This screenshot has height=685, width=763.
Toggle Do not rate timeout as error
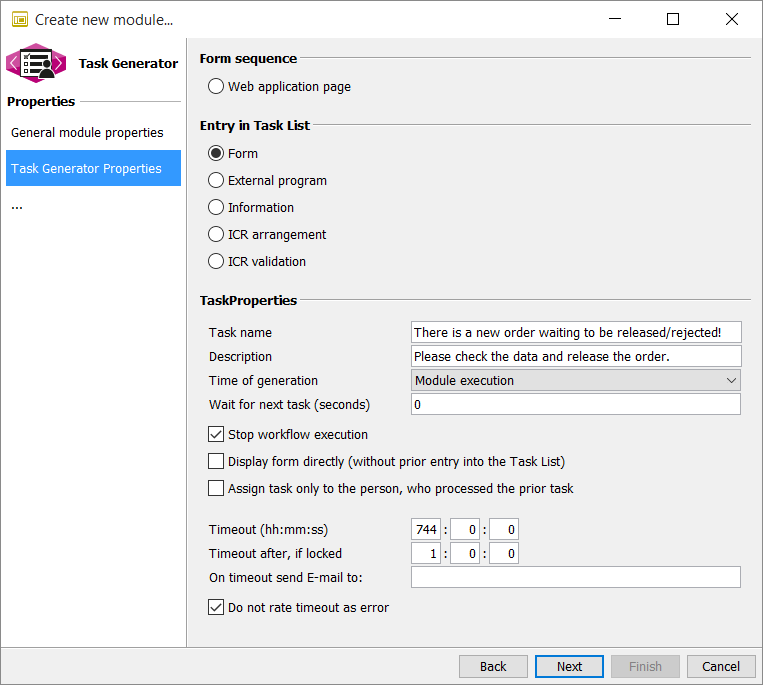pos(216,608)
